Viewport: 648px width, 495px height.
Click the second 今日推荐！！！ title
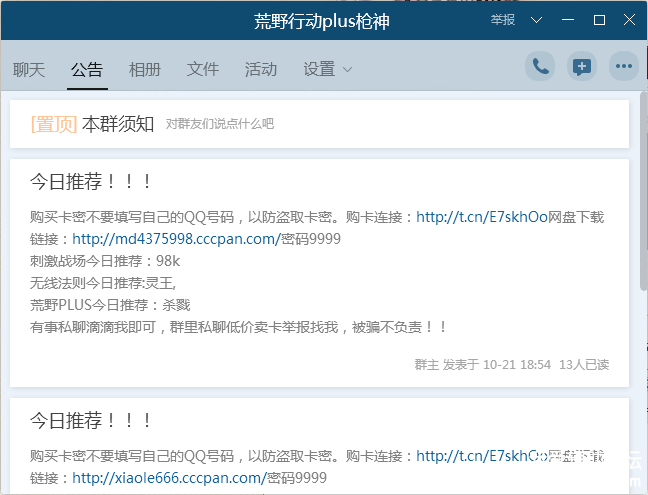tap(91, 421)
